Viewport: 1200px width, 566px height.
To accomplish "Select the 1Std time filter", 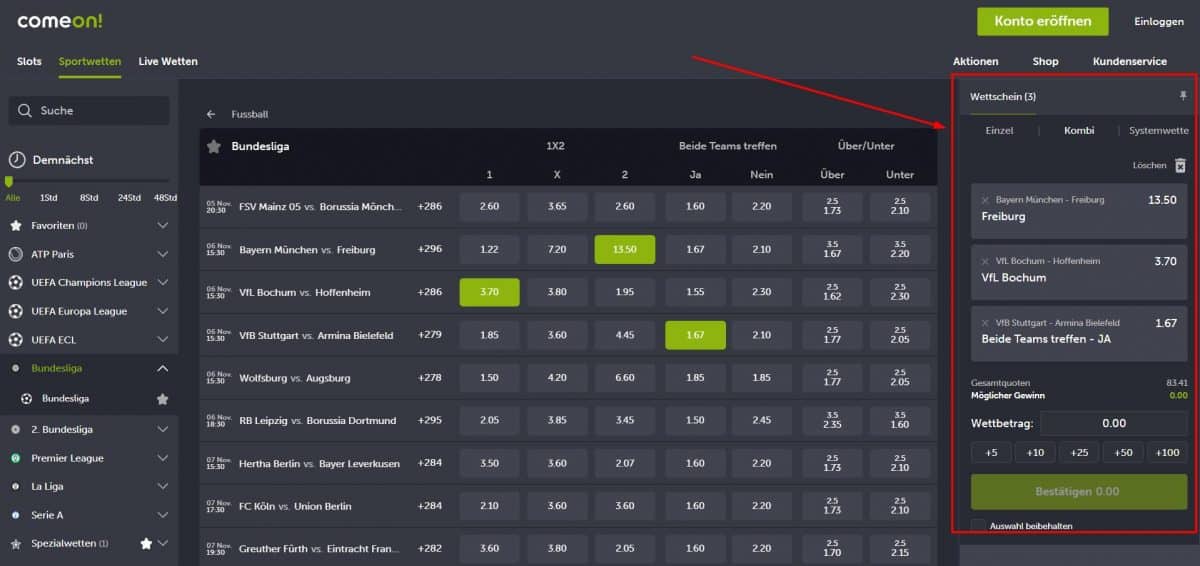I will [x=49, y=198].
